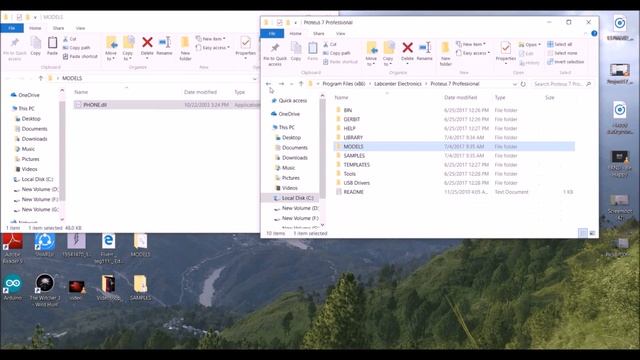
Task: Click History in Proteus window ribbon
Action: click(x=529, y=63)
